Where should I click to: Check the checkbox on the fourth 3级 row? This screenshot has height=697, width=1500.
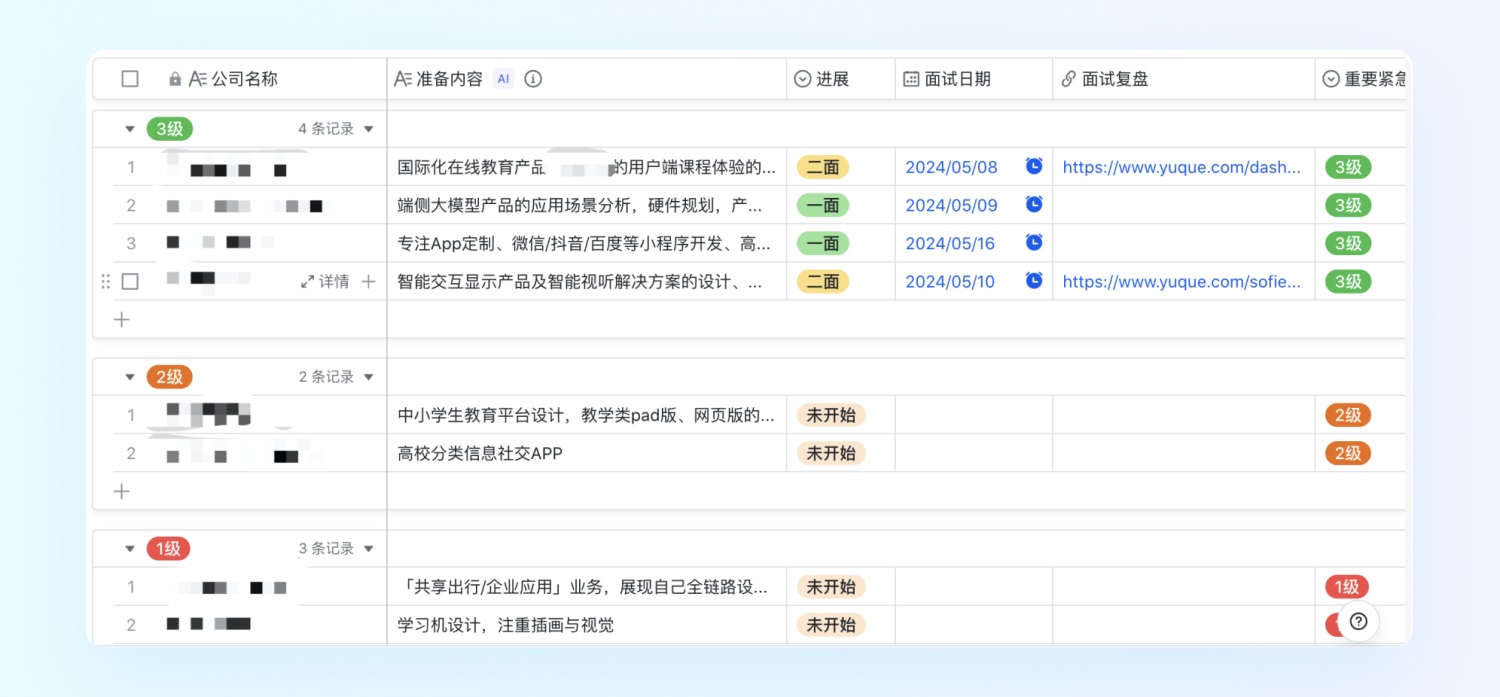pos(129,281)
